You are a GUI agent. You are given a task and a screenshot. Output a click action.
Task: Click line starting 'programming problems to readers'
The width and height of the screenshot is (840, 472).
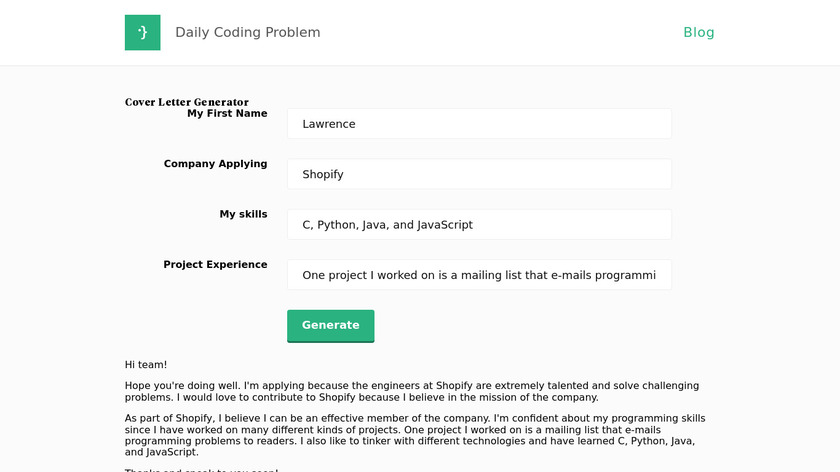[409, 441]
